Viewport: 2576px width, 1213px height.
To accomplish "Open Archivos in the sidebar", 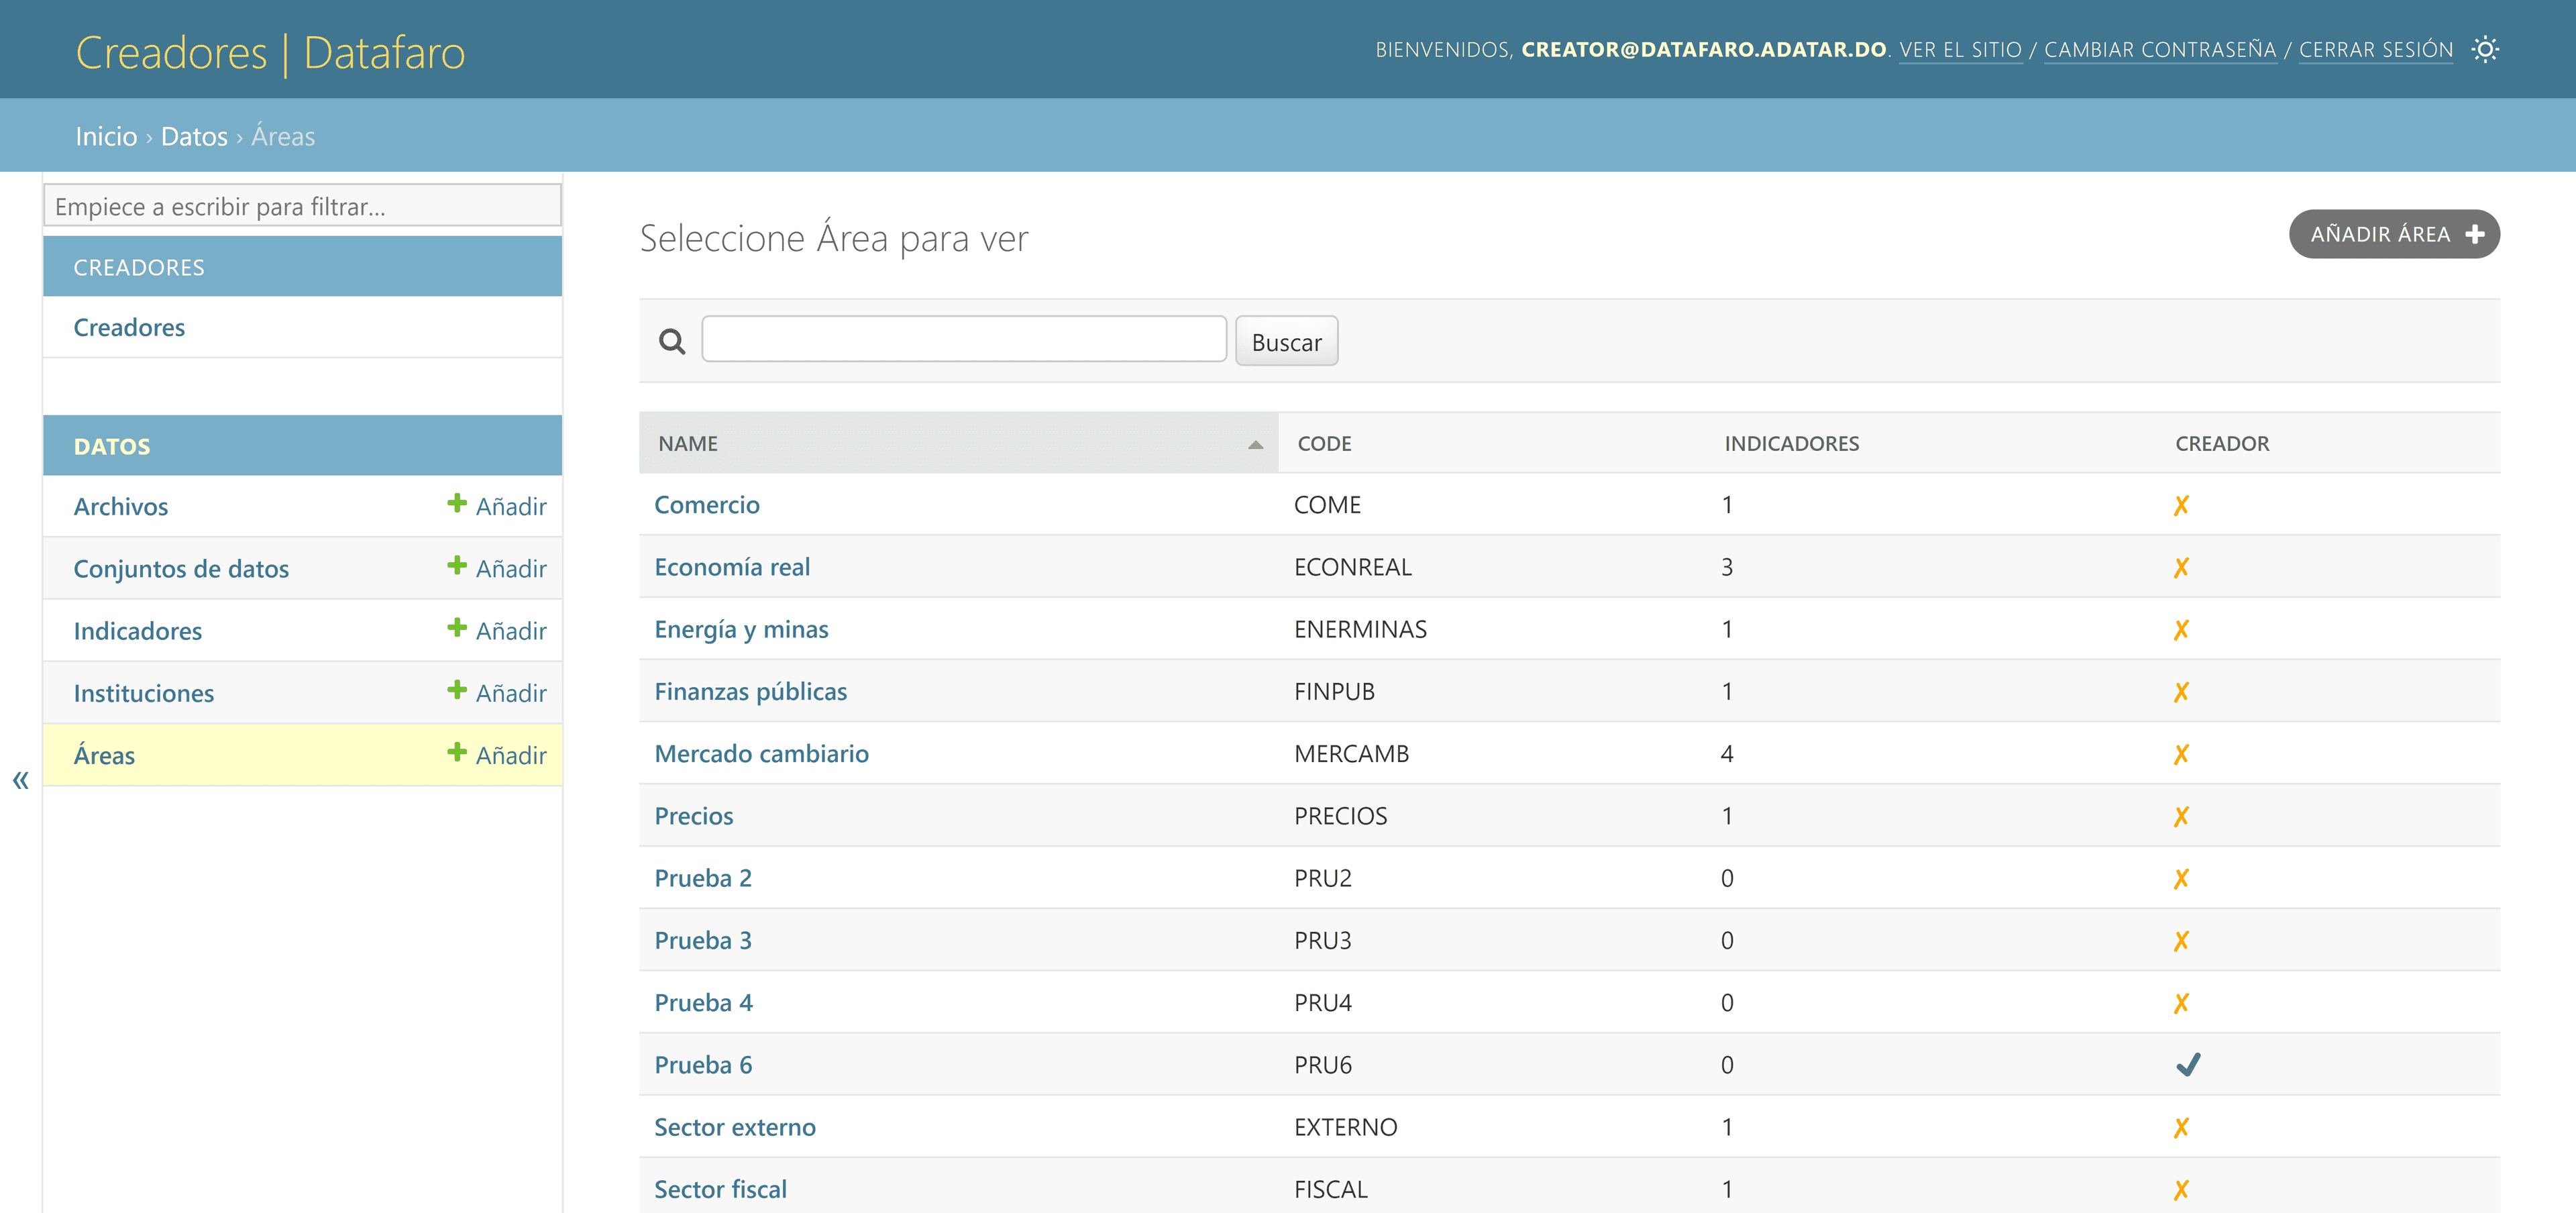I will pyautogui.click(x=121, y=506).
